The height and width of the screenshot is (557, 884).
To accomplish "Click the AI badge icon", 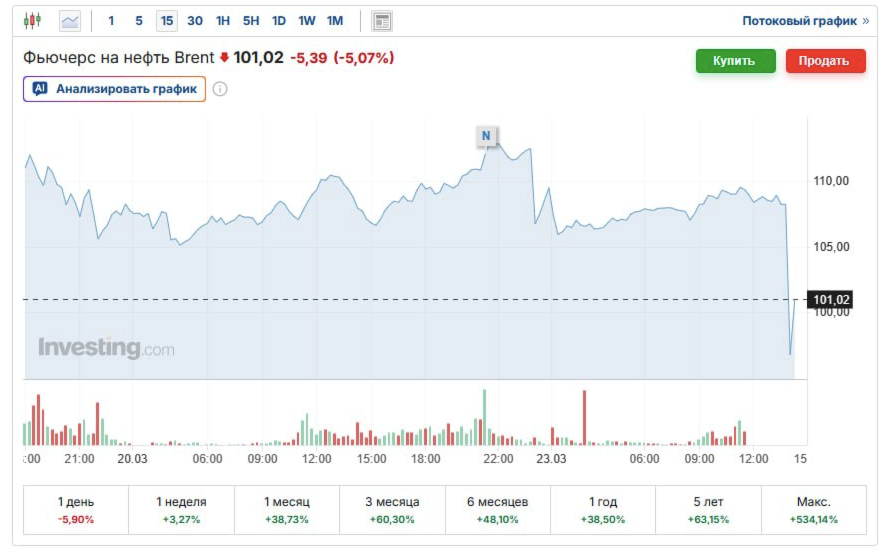I will click(40, 89).
